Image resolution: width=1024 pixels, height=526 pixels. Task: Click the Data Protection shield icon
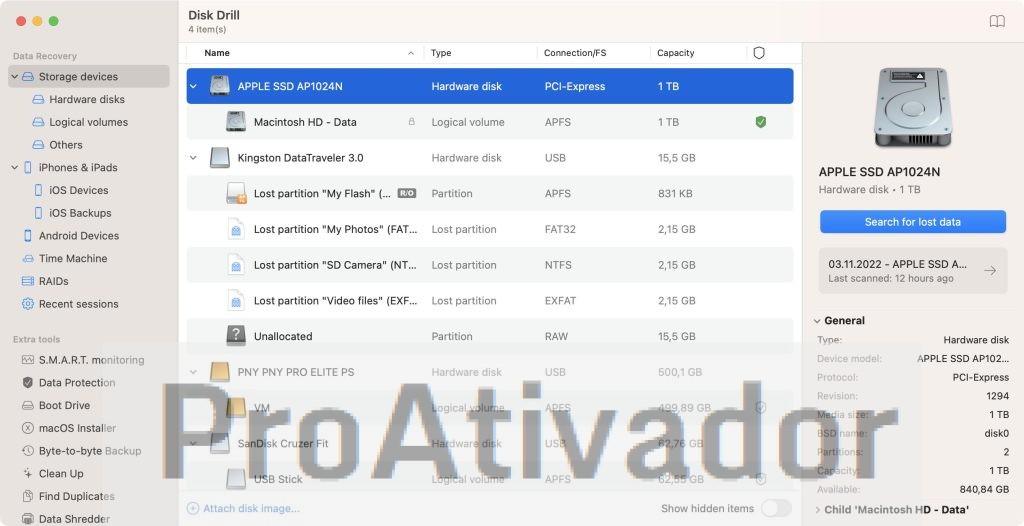pyautogui.click(x=27, y=383)
